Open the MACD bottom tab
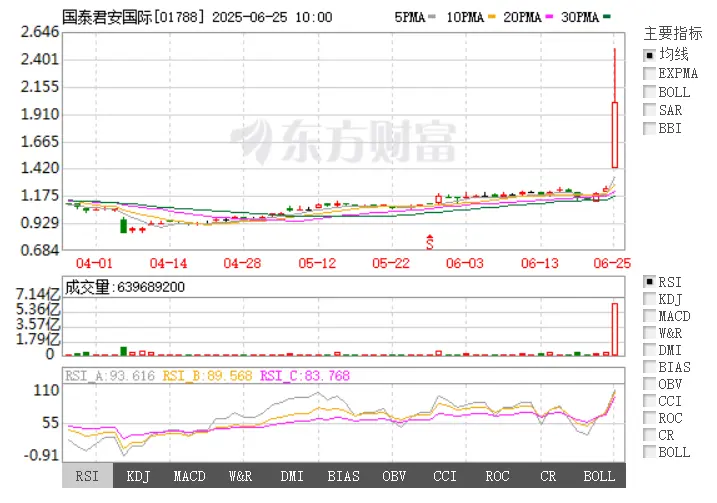Image resolution: width=717 pixels, height=503 pixels. click(x=190, y=476)
